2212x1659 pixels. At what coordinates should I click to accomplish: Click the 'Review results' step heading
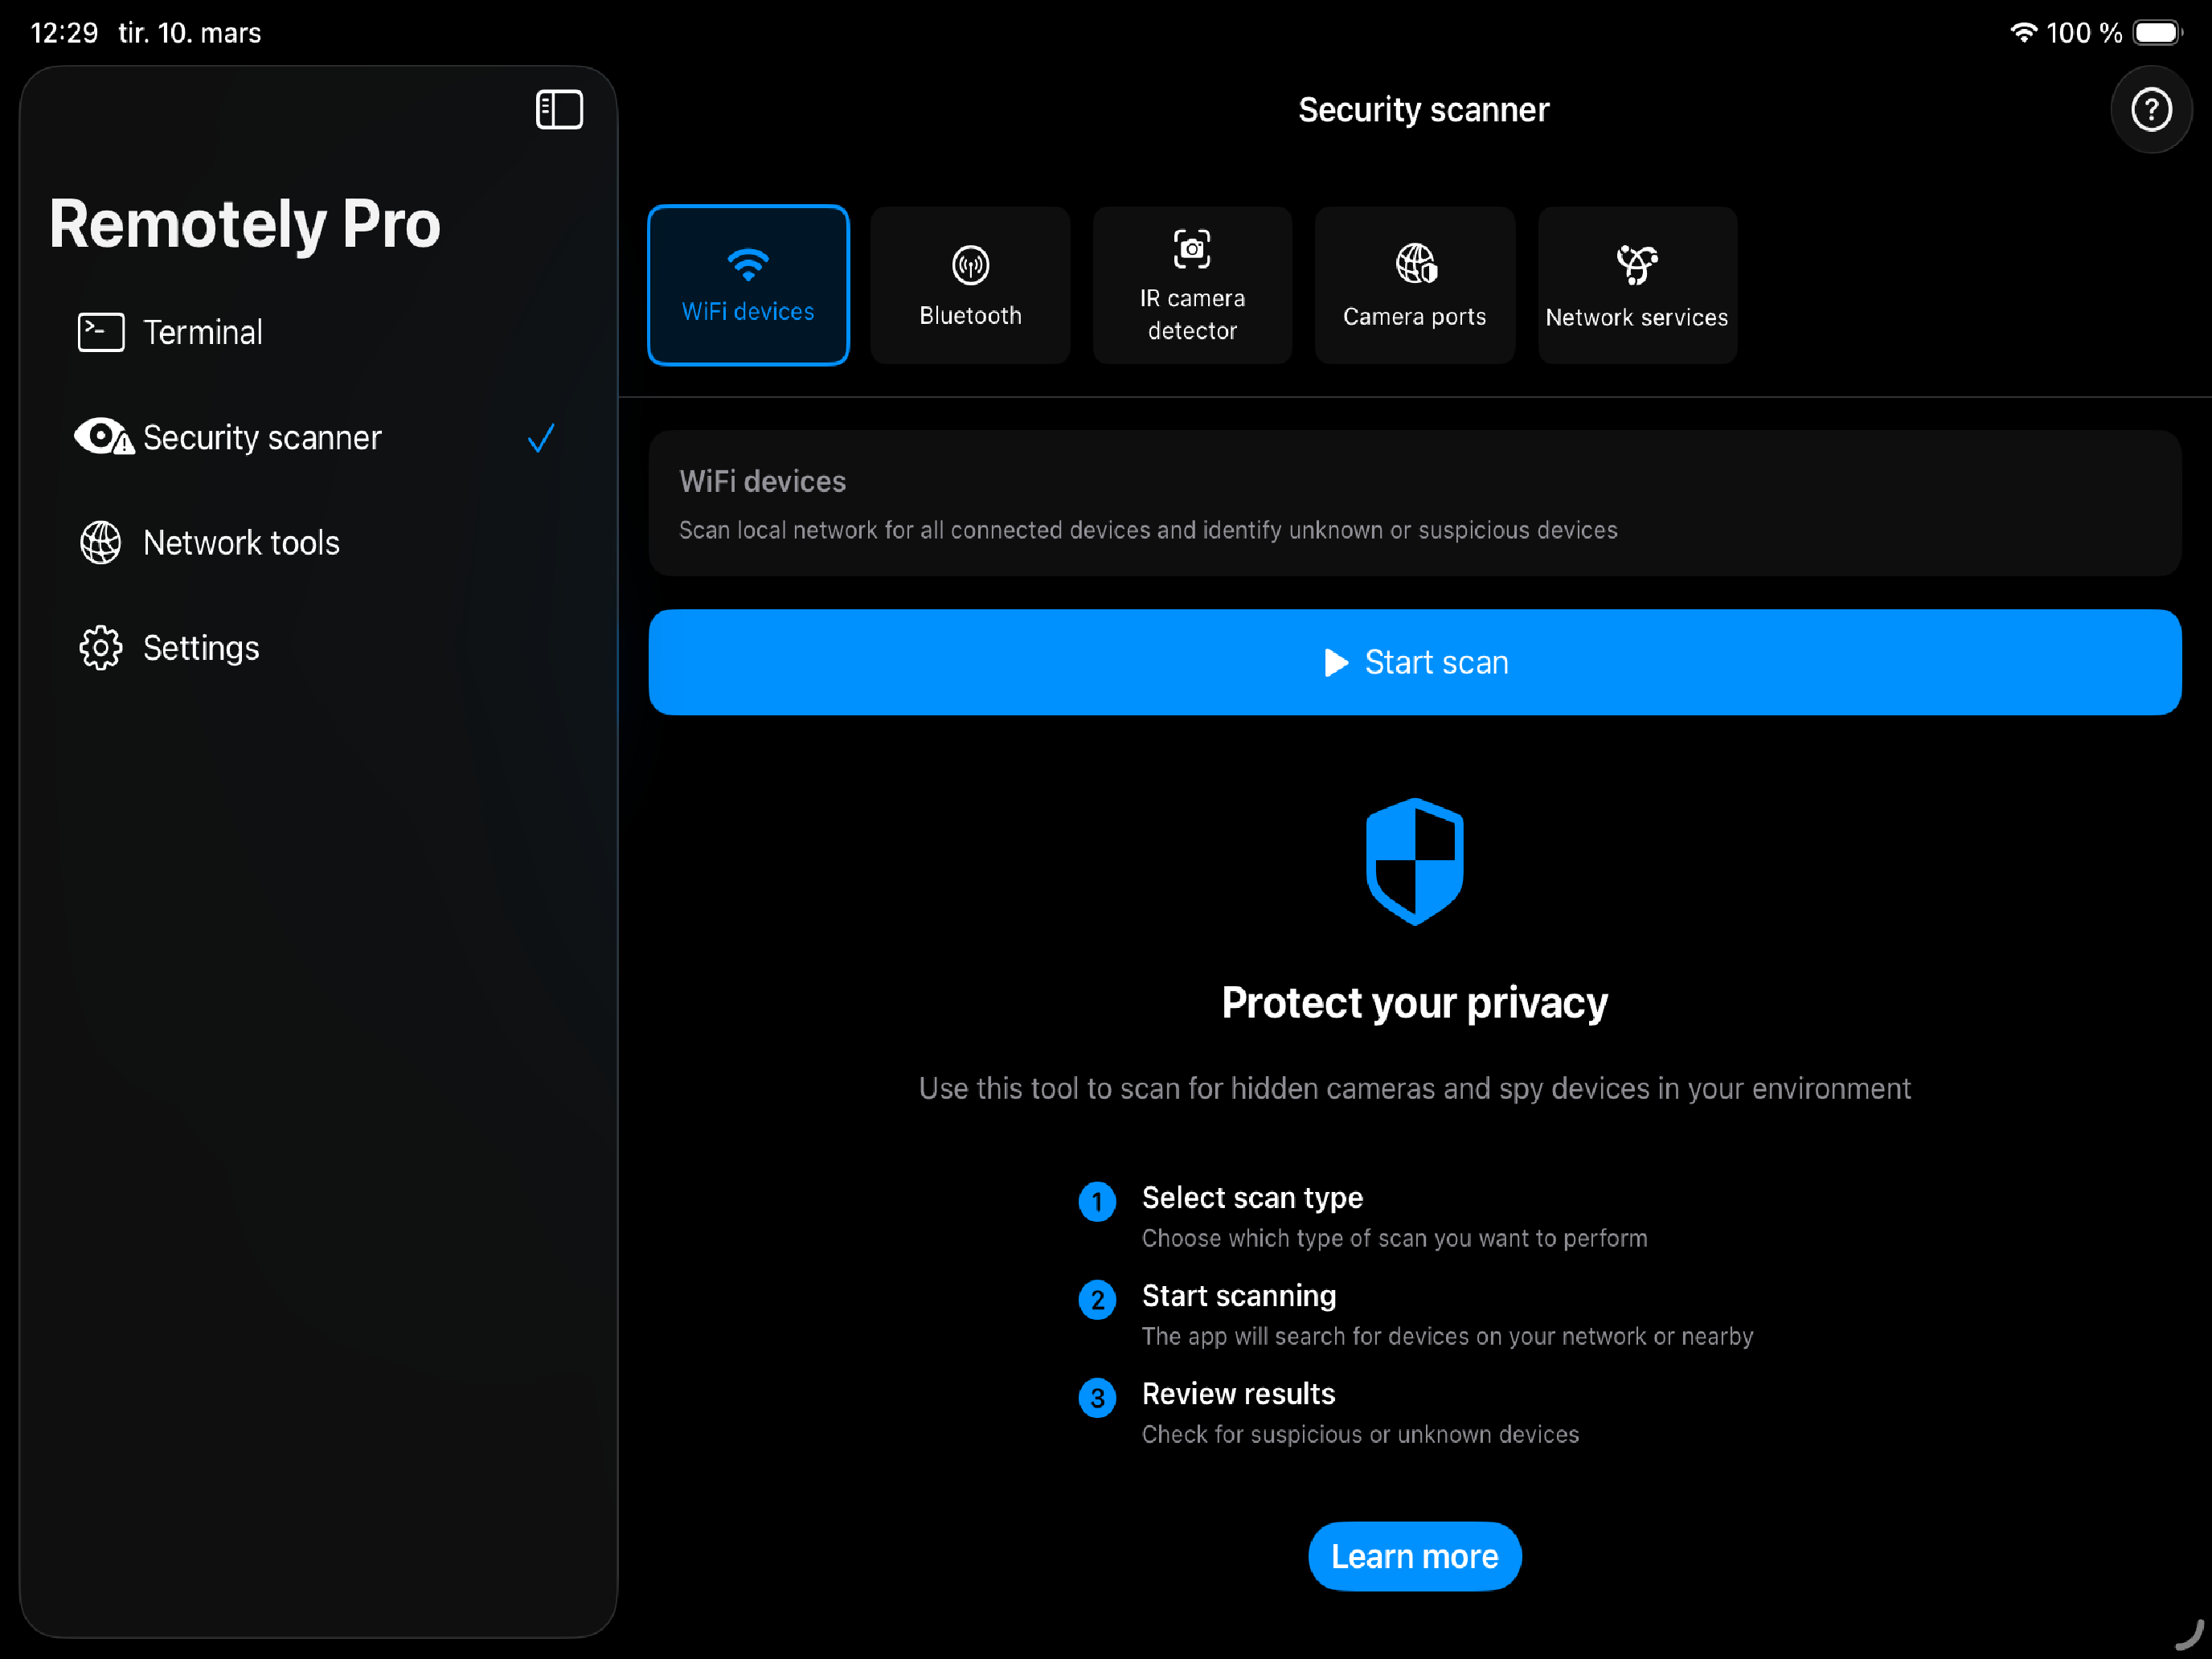(x=1238, y=1393)
